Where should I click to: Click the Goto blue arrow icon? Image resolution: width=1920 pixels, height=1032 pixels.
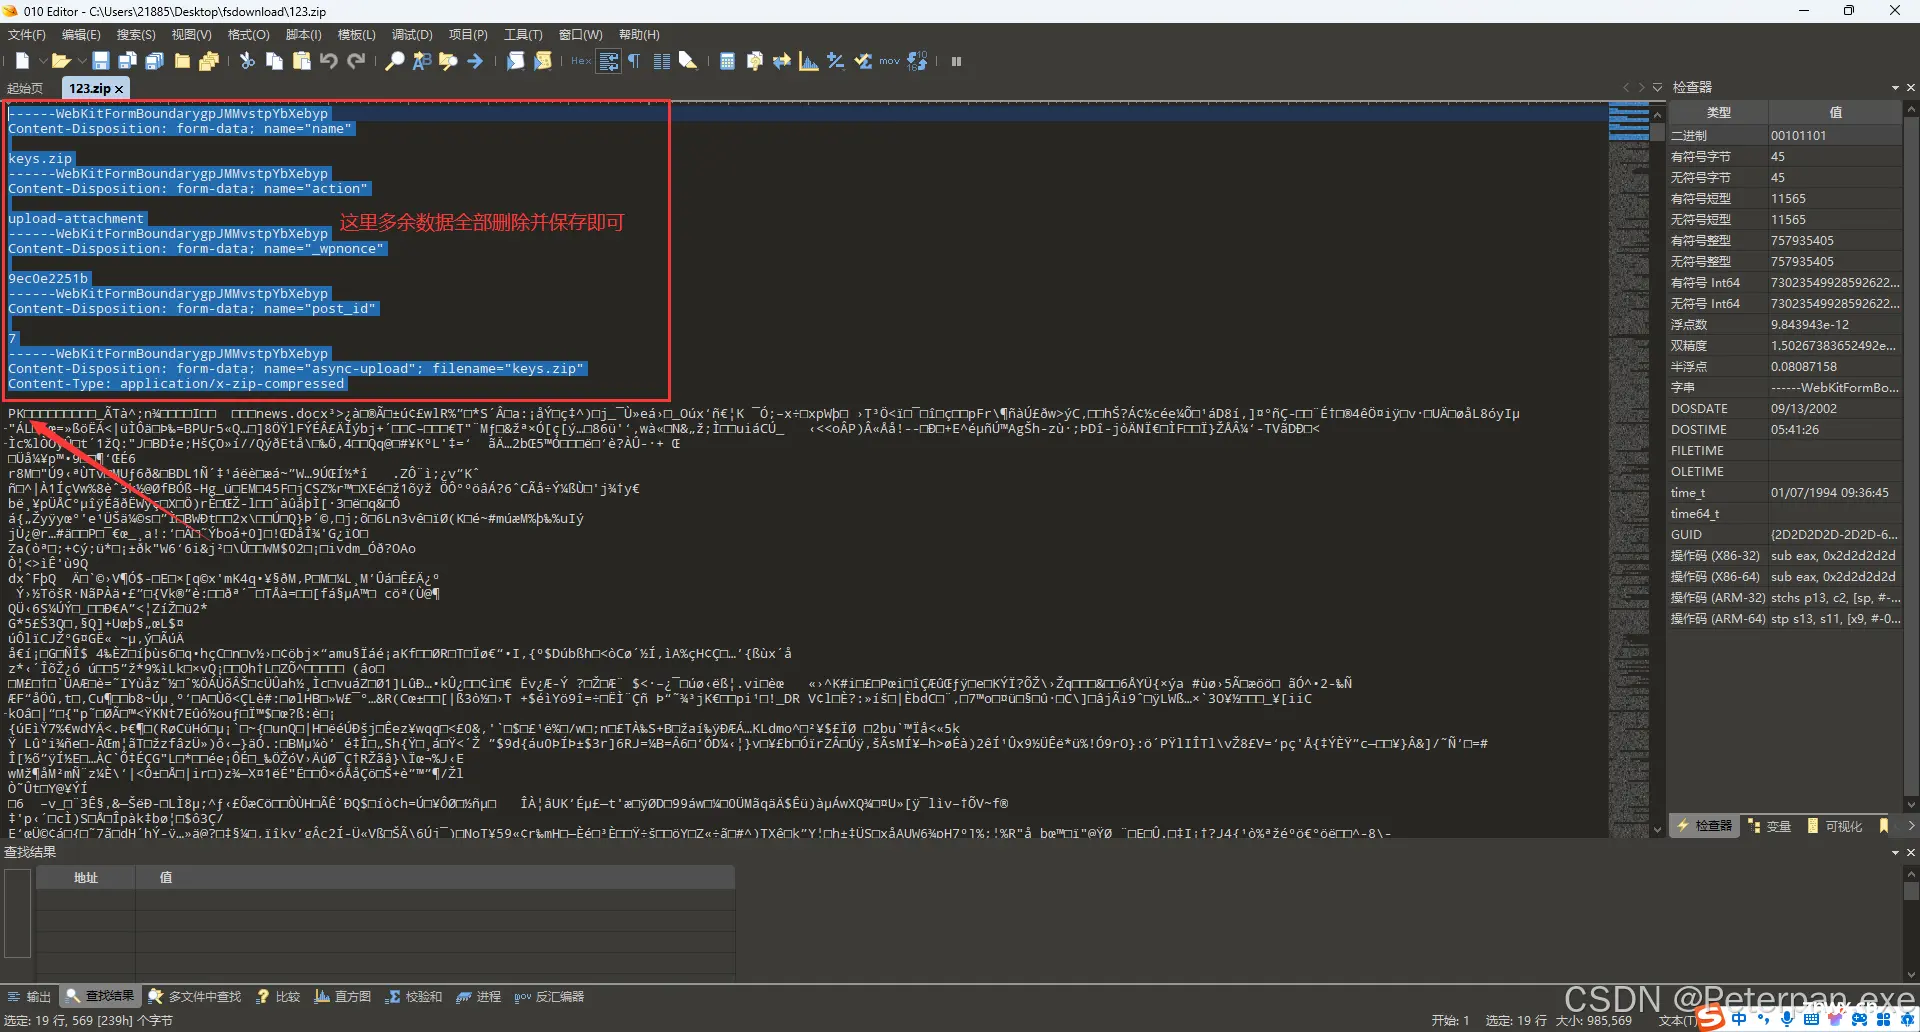click(475, 61)
